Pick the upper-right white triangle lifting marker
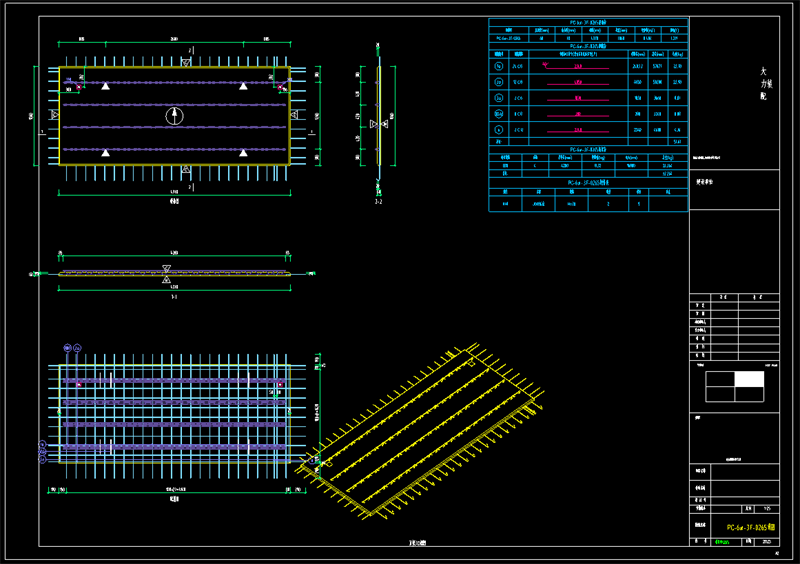Screen dimensions: 800x564 coord(243,86)
